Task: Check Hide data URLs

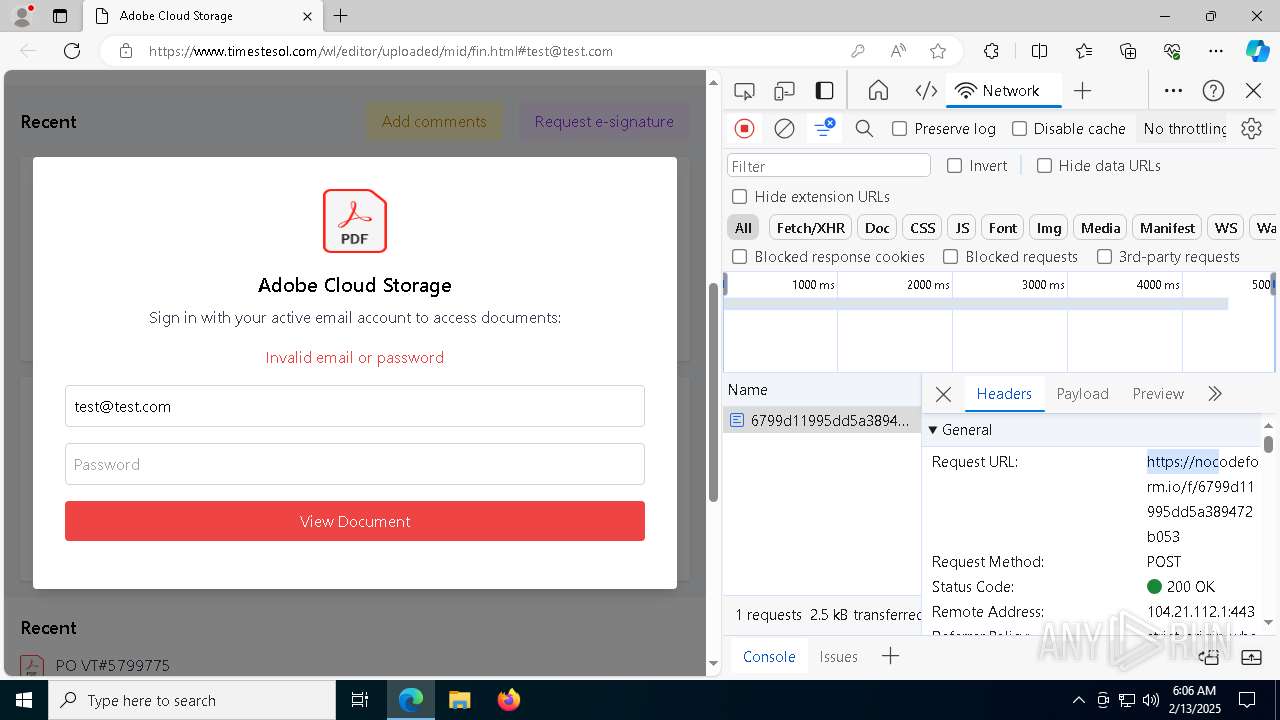Action: 1044,166
